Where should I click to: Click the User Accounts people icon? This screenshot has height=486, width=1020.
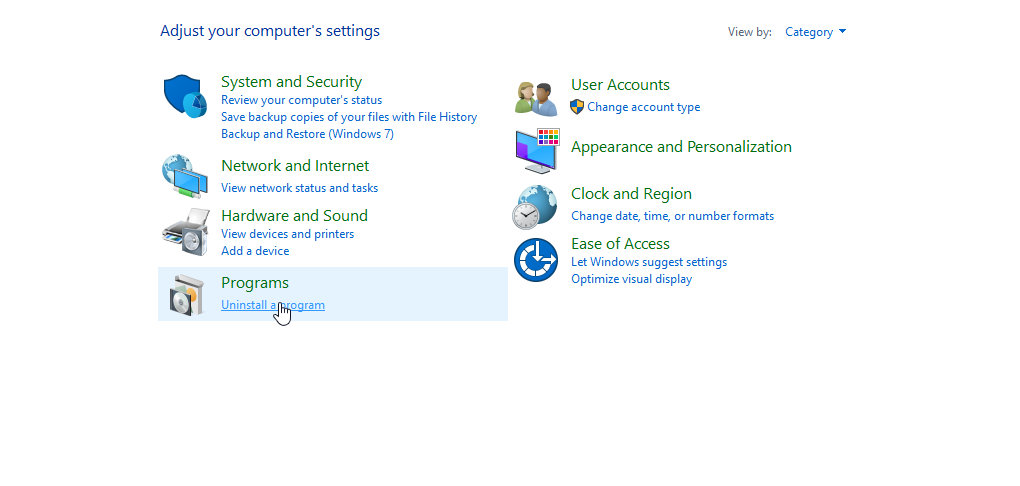tap(536, 99)
